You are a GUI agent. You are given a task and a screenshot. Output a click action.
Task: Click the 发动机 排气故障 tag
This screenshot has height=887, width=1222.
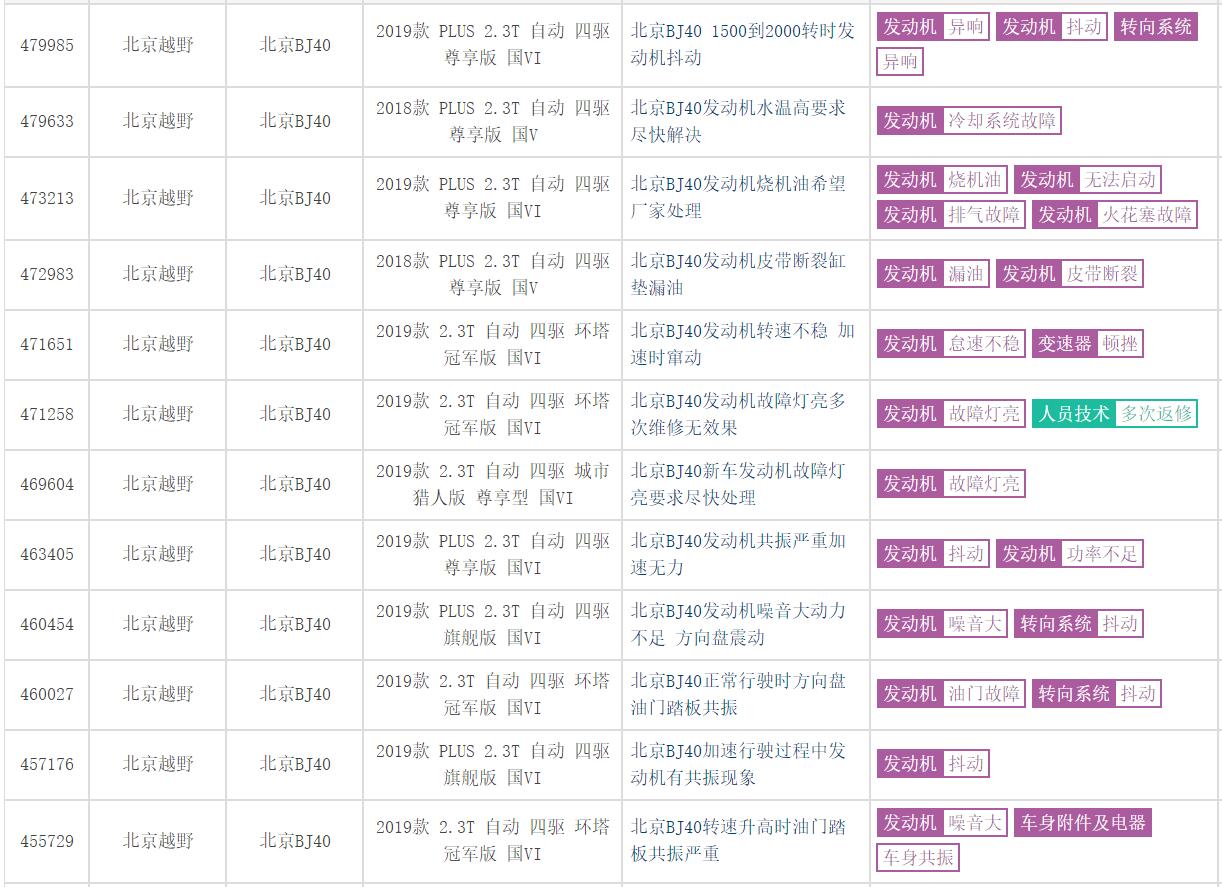click(951, 214)
